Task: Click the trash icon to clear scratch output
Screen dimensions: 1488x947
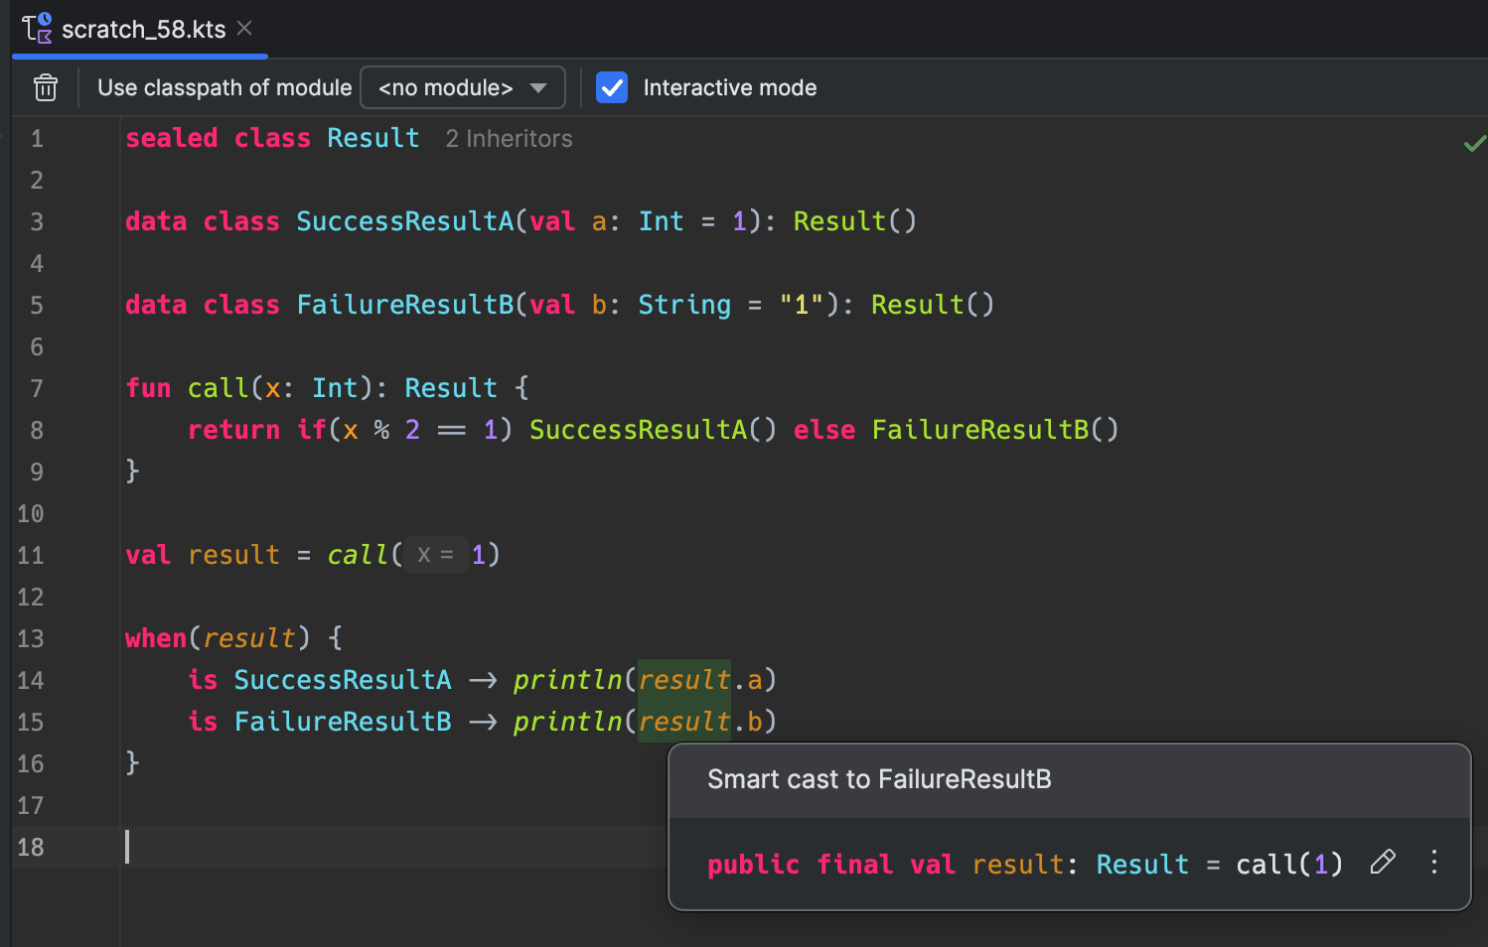Action: click(x=45, y=88)
